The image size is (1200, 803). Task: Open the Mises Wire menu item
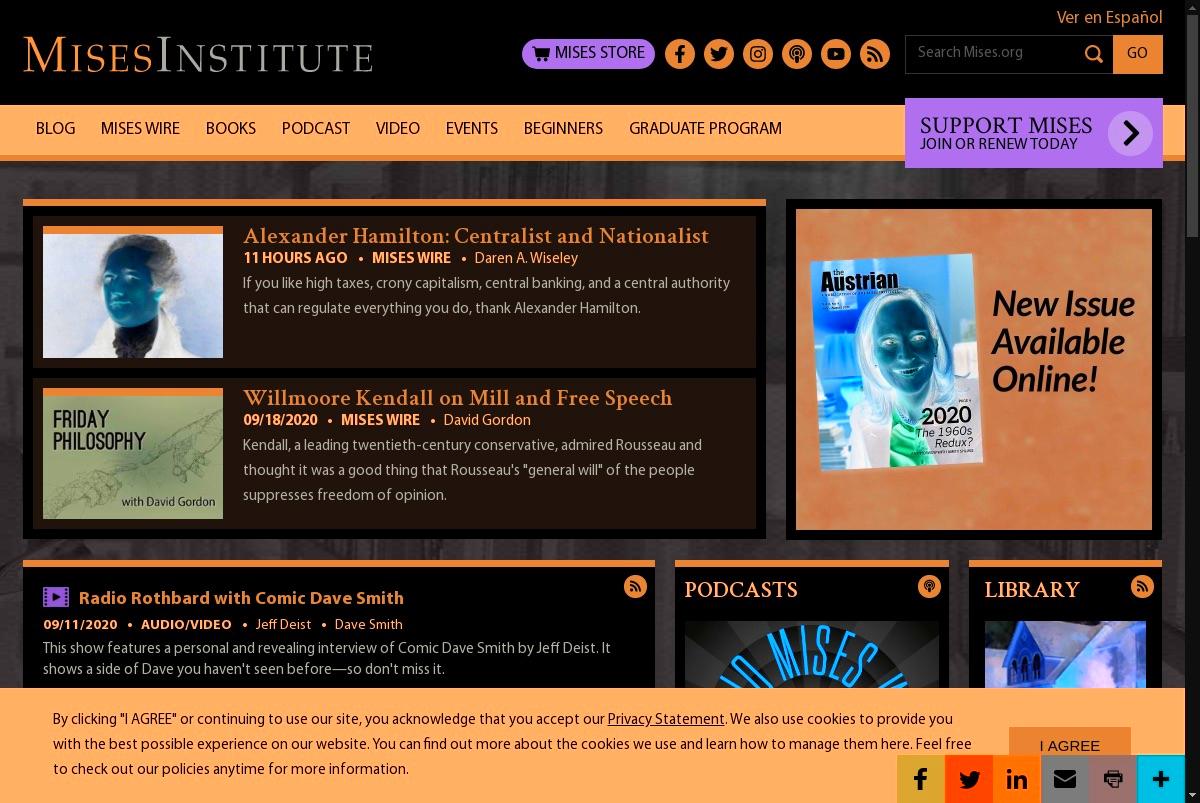pos(140,129)
